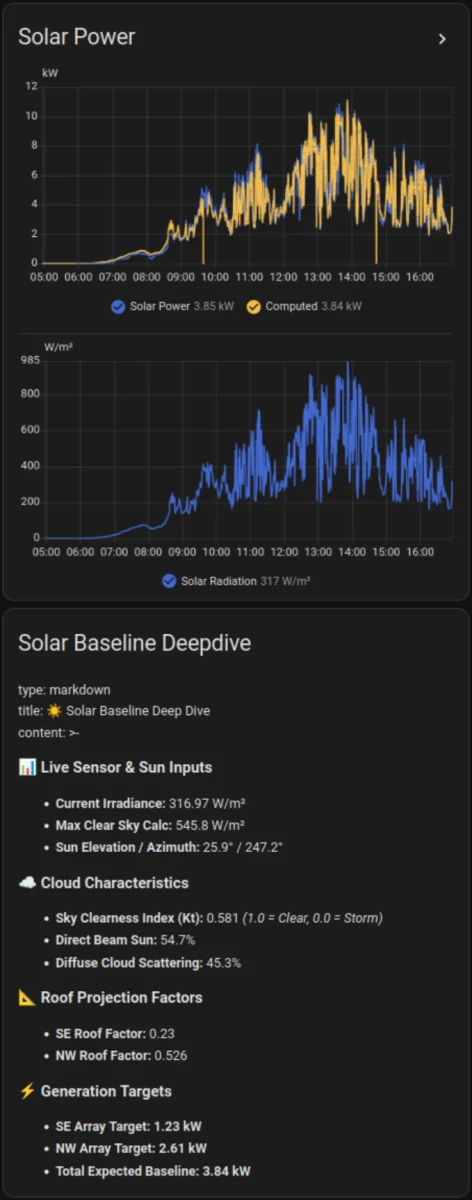Click the Total Expected Baseline 3.84 kW line
Image resolution: width=472 pixels, height=1200 pixels.
pyautogui.click(x=153, y=1171)
